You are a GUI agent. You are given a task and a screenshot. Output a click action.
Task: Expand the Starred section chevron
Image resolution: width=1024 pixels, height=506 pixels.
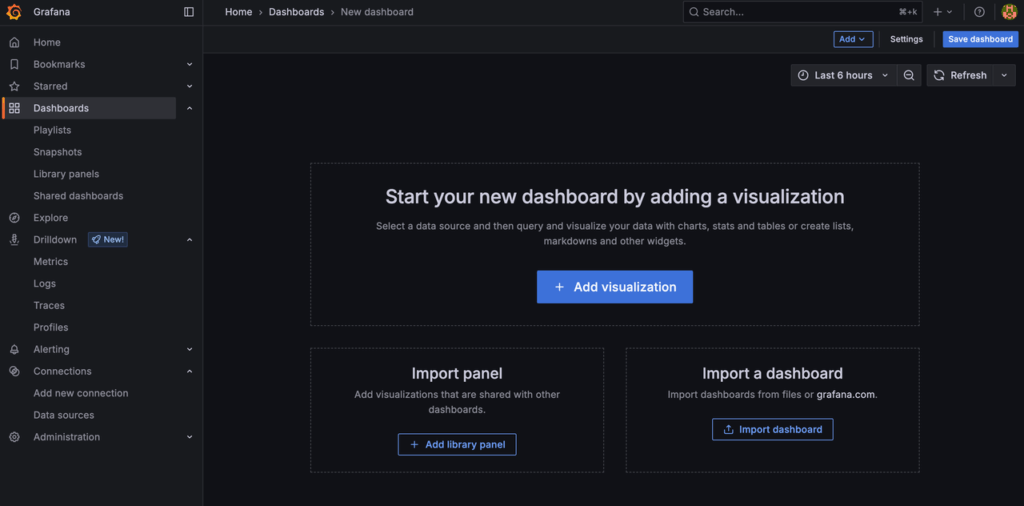click(x=189, y=86)
